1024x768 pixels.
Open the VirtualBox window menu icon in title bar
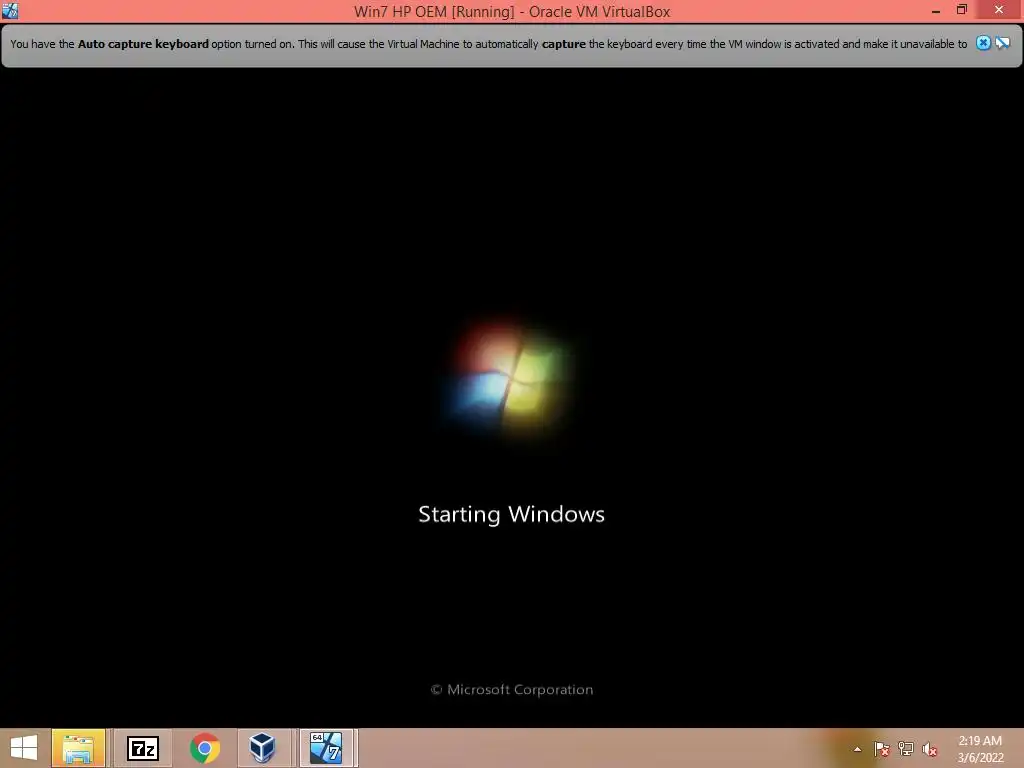tap(10, 10)
